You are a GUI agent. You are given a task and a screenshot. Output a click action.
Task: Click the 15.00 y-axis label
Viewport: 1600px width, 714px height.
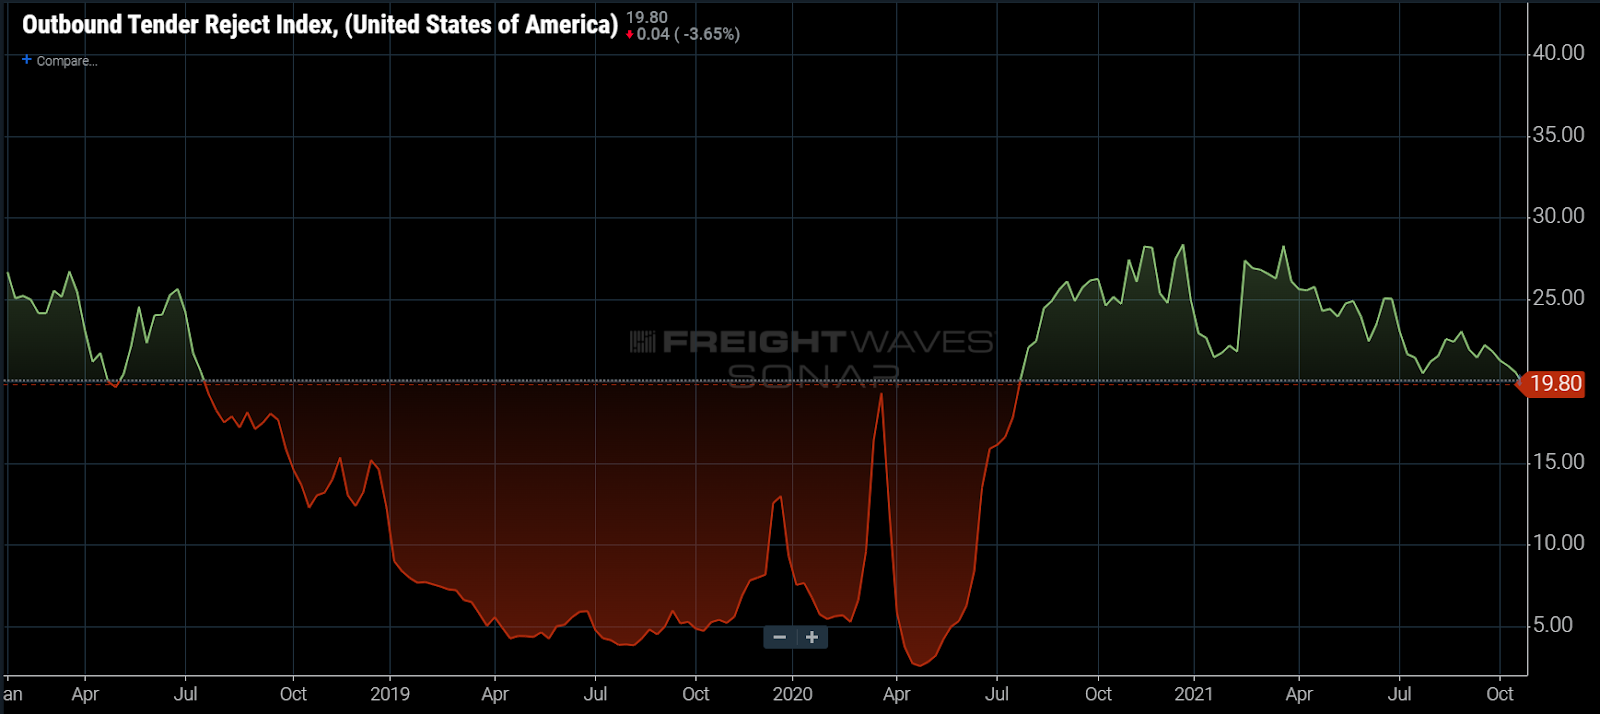pos(1558,462)
